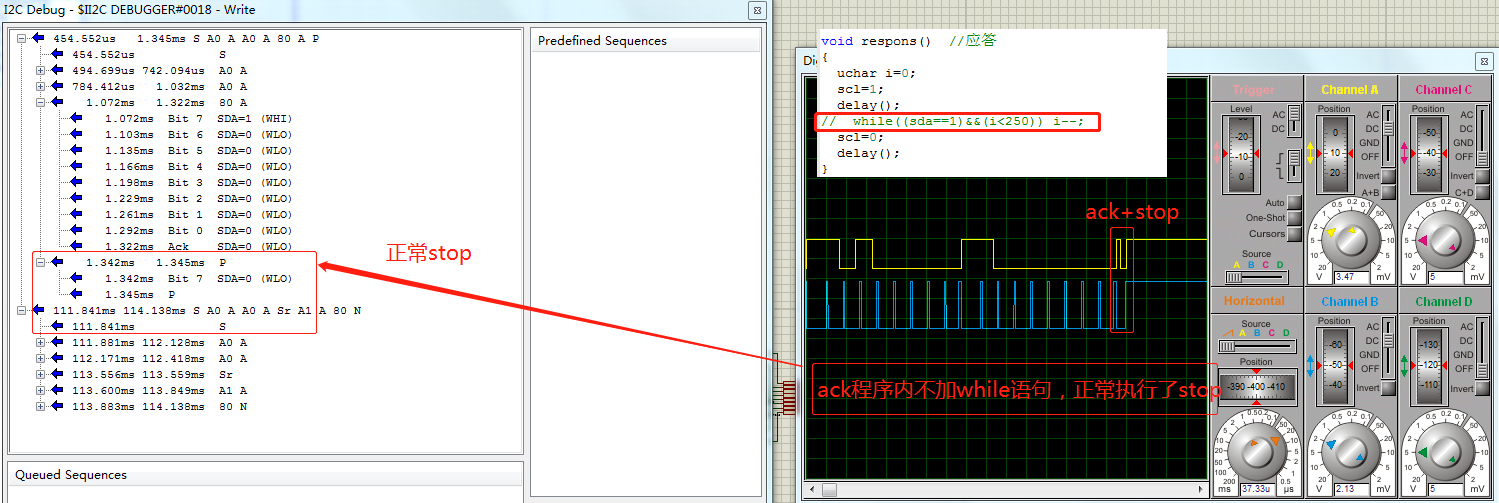This screenshot has width=1499, height=503.
Task: Adjust the Channel B Position thumbwheel
Action: [x=1336, y=367]
